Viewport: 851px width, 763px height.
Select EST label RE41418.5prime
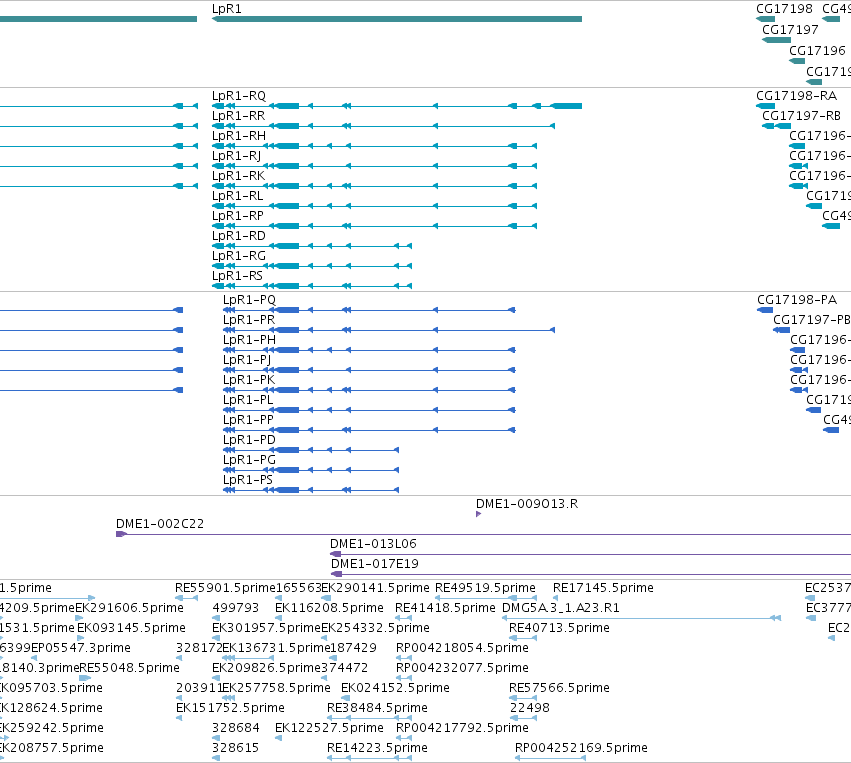click(445, 608)
